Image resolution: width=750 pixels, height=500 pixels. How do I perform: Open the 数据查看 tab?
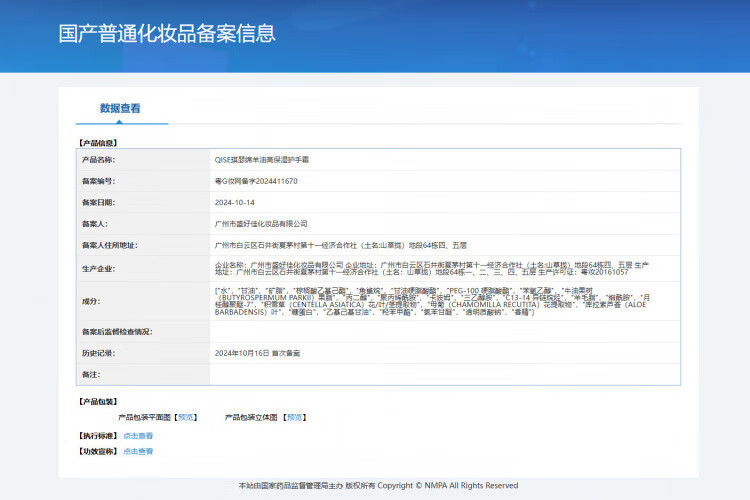click(x=120, y=108)
